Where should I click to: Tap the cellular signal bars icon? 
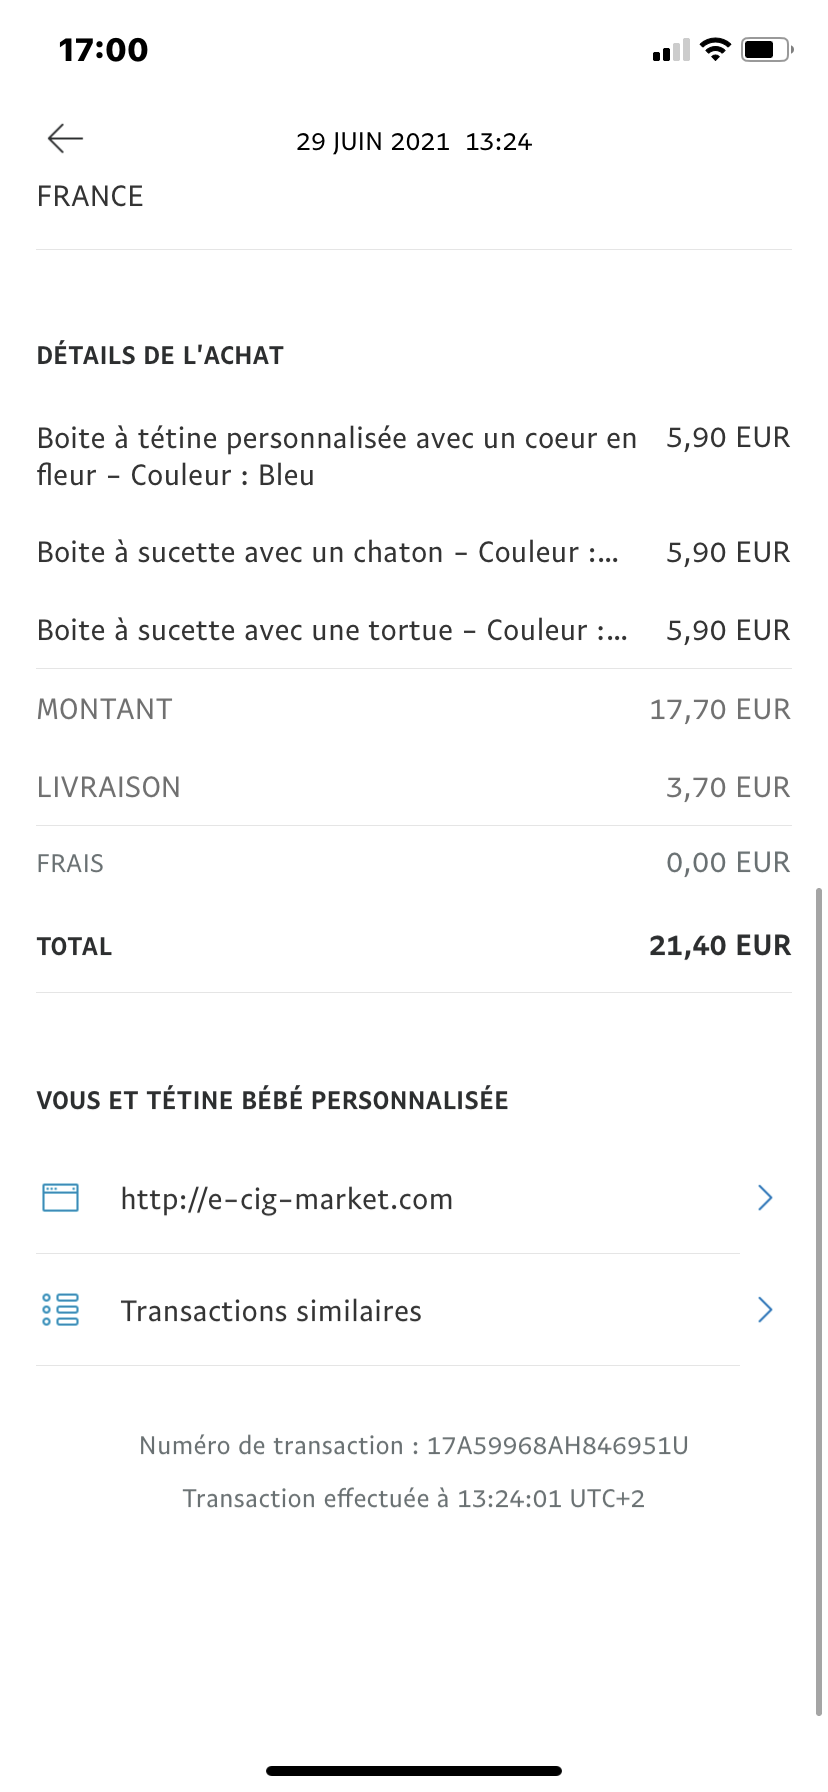click(x=671, y=50)
